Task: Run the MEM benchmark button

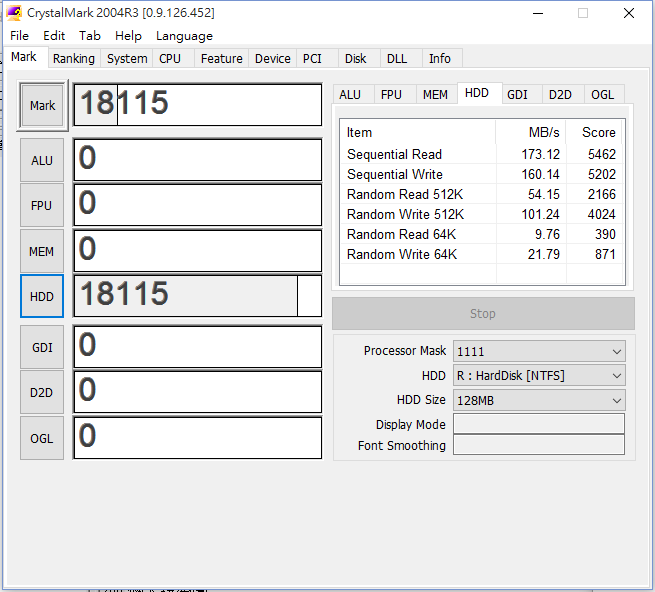Action: click(x=42, y=252)
